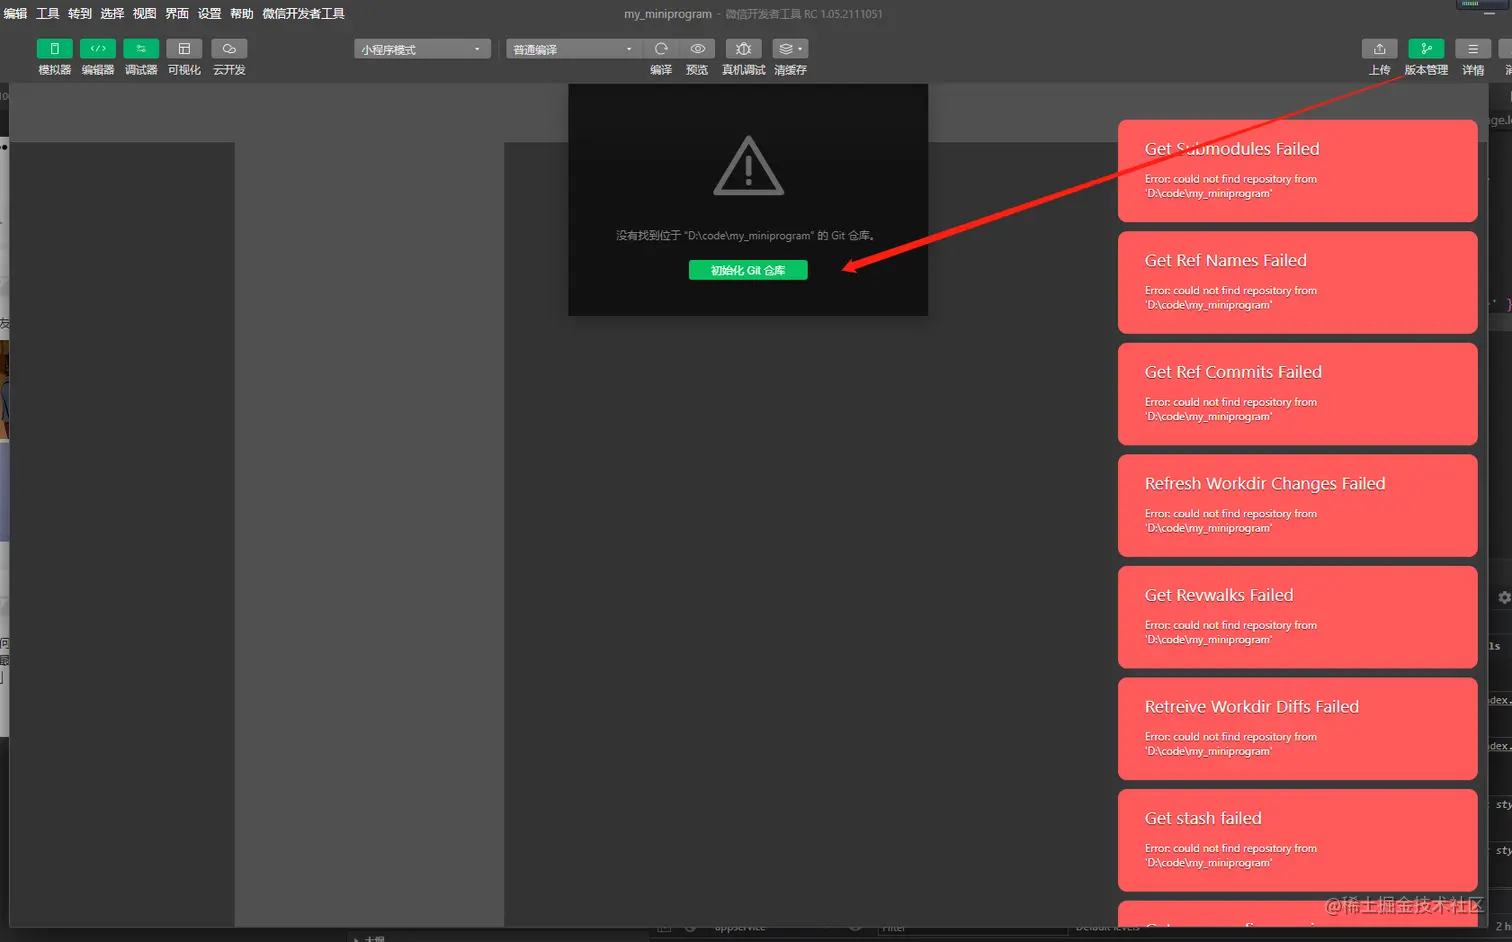
Task: Open the 工具 menu
Action: point(48,14)
